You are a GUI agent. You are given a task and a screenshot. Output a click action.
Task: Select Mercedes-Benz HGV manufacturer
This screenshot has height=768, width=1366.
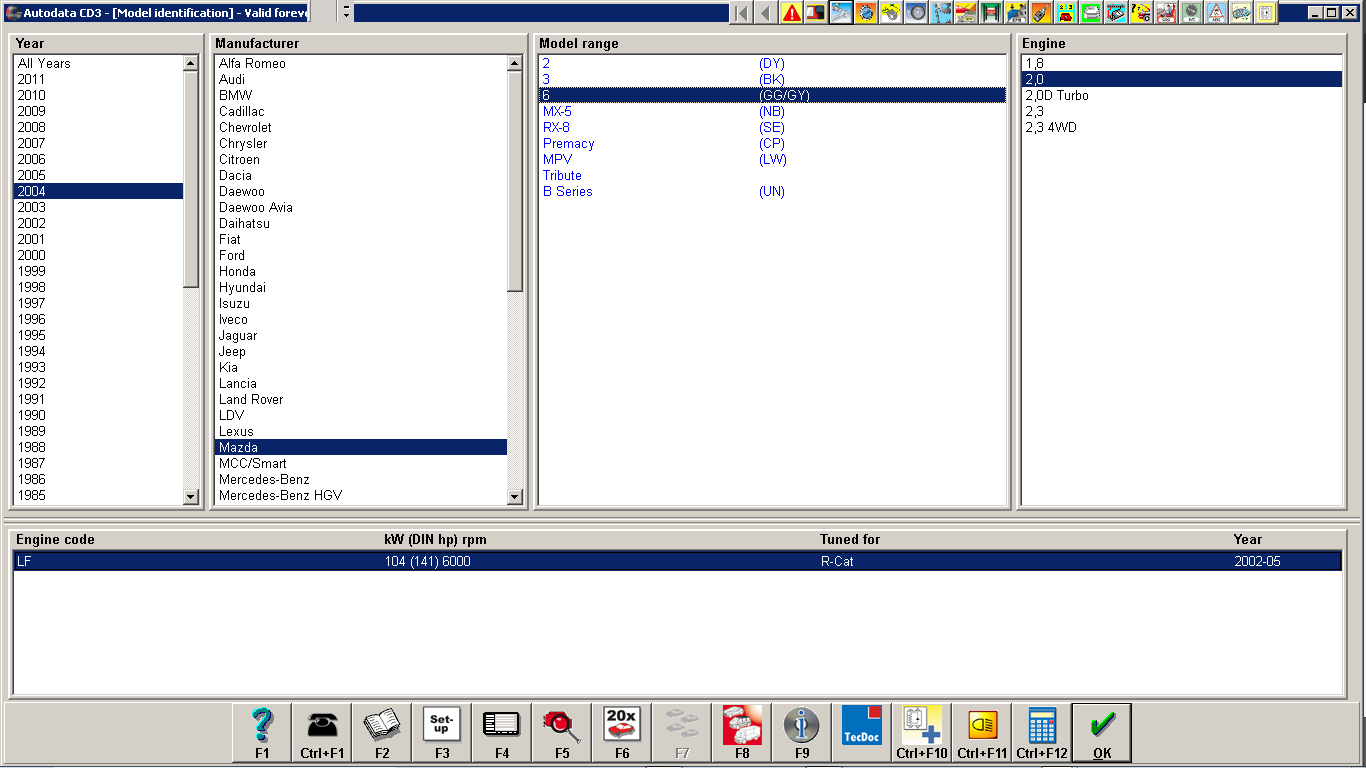coord(361,495)
